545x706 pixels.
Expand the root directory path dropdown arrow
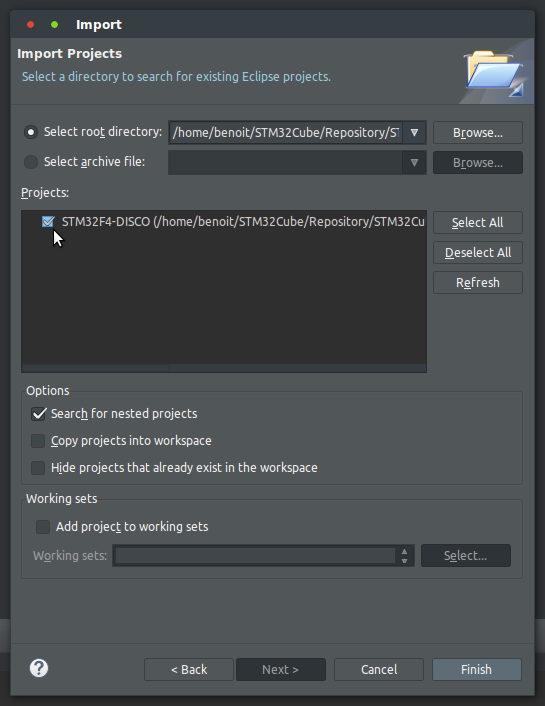(x=414, y=133)
